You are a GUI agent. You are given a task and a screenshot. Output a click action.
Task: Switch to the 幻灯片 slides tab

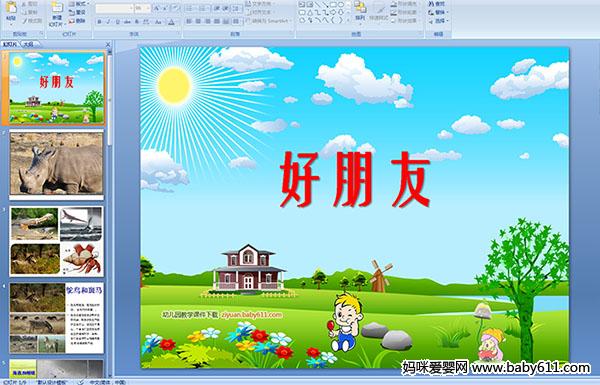click(x=10, y=44)
